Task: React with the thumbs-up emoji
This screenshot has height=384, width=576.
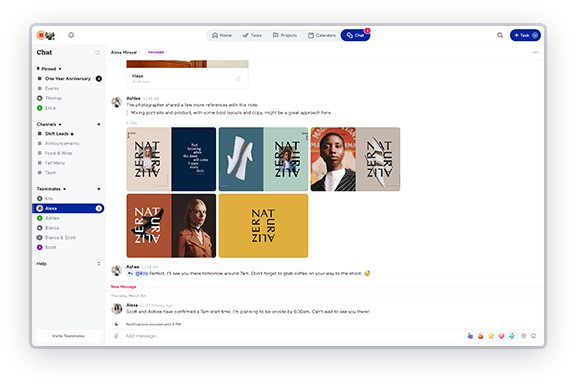Action: click(x=470, y=336)
